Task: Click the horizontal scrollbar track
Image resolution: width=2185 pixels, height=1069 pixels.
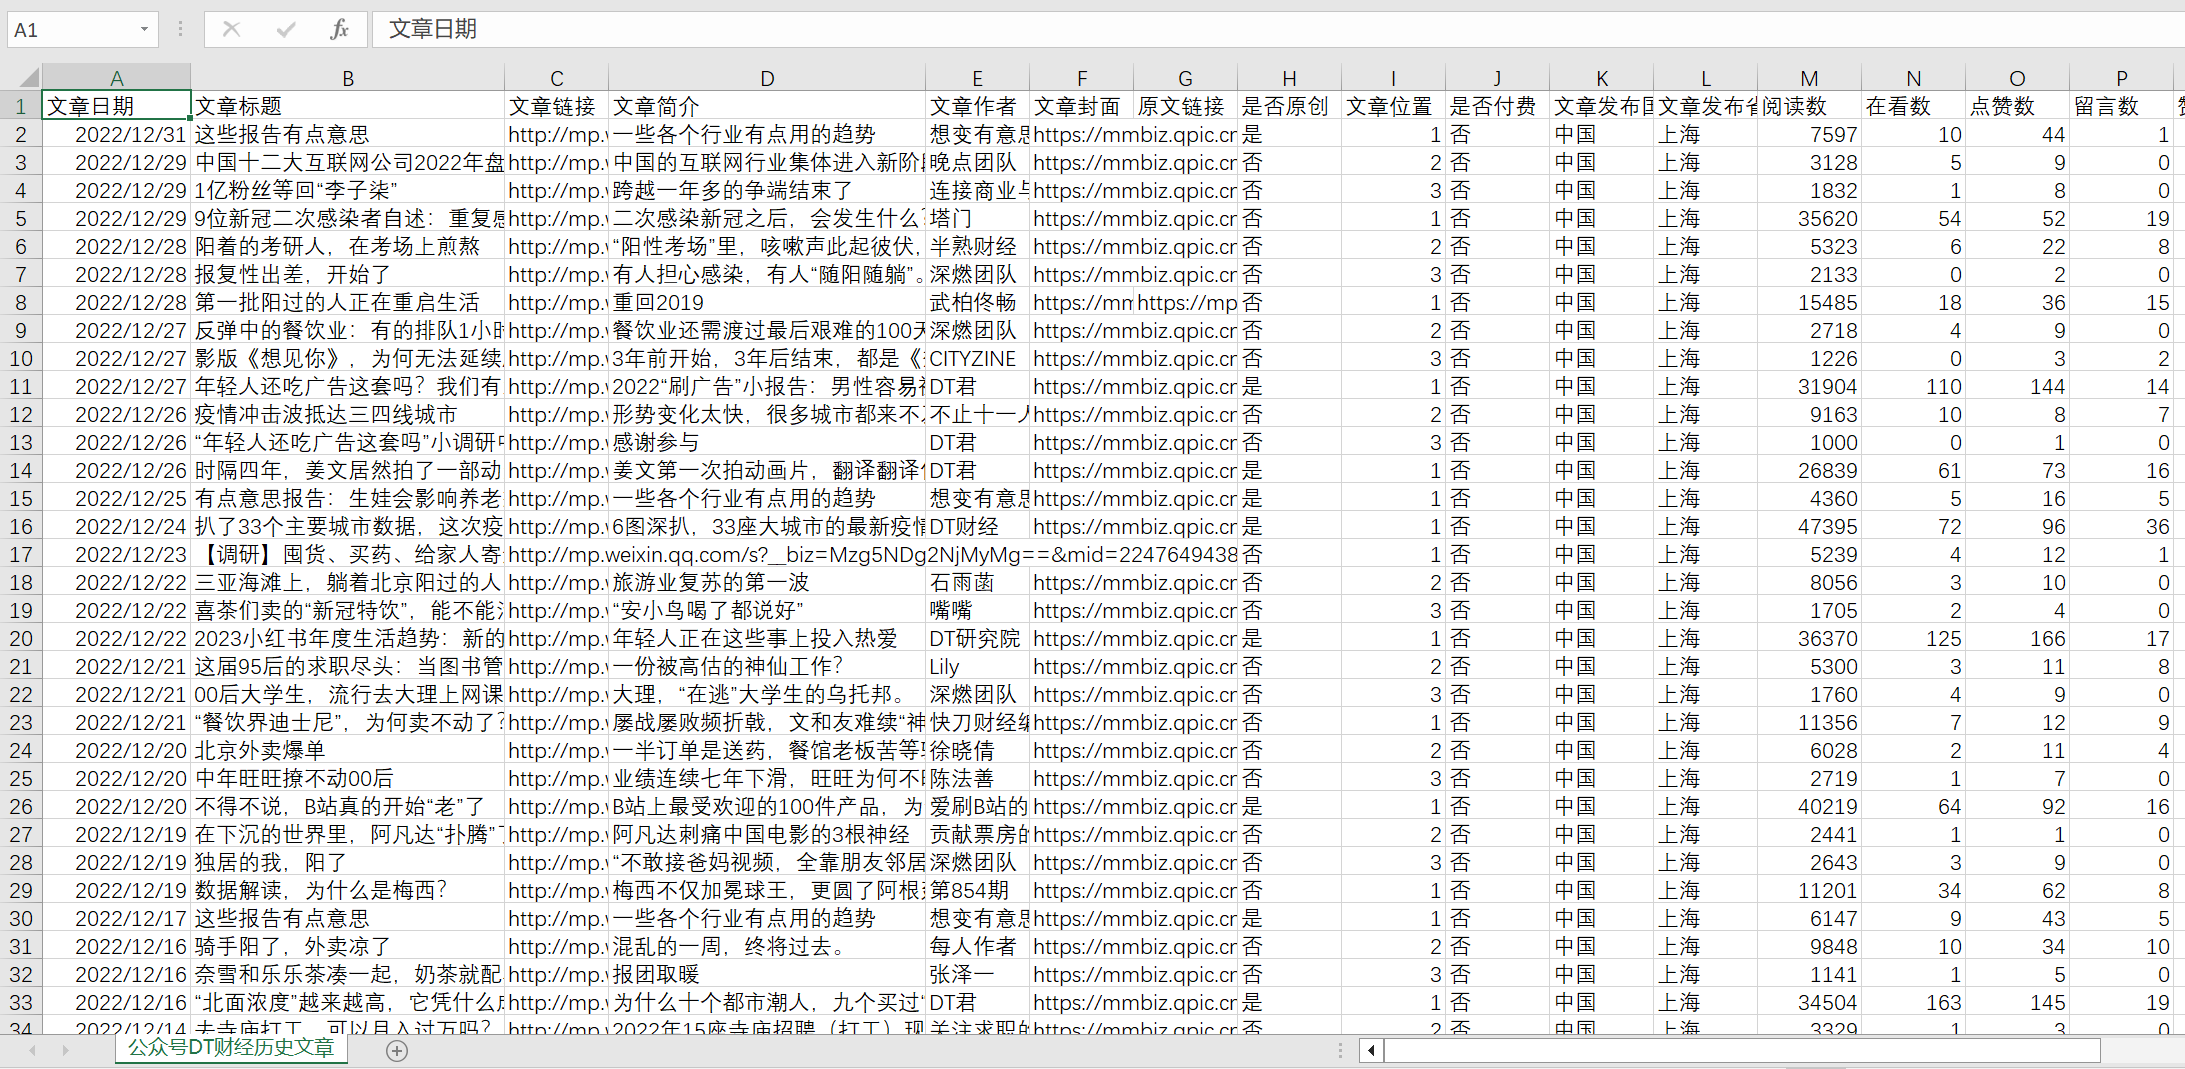Action: (x=1742, y=1050)
